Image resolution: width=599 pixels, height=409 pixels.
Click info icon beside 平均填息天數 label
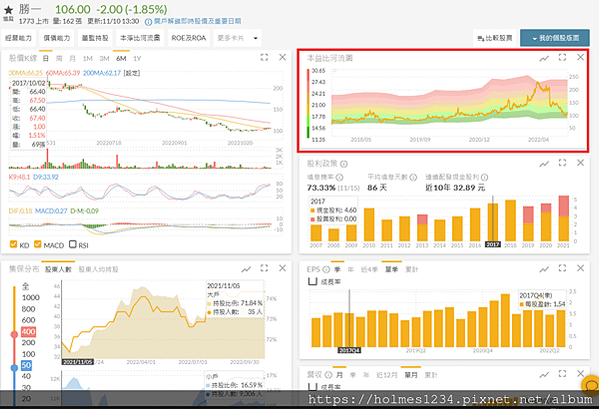point(413,177)
